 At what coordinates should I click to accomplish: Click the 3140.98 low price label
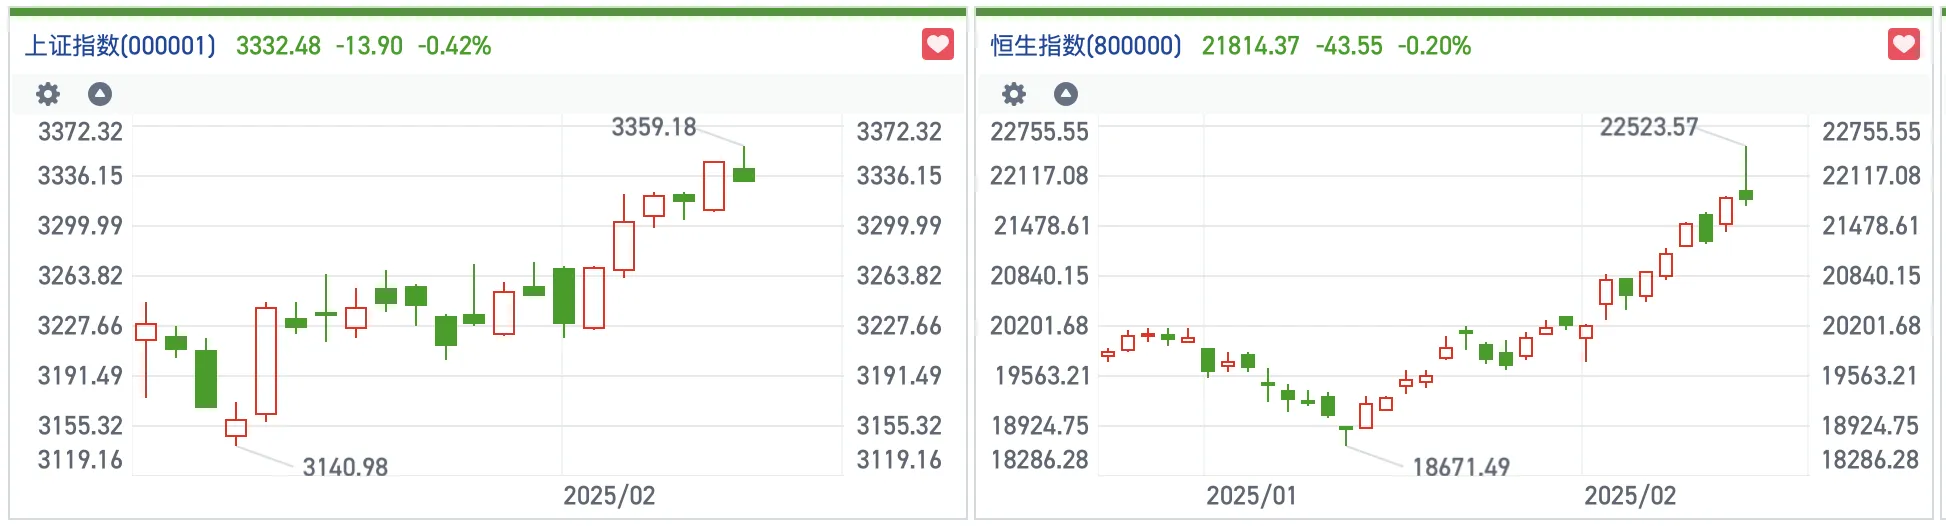(345, 467)
